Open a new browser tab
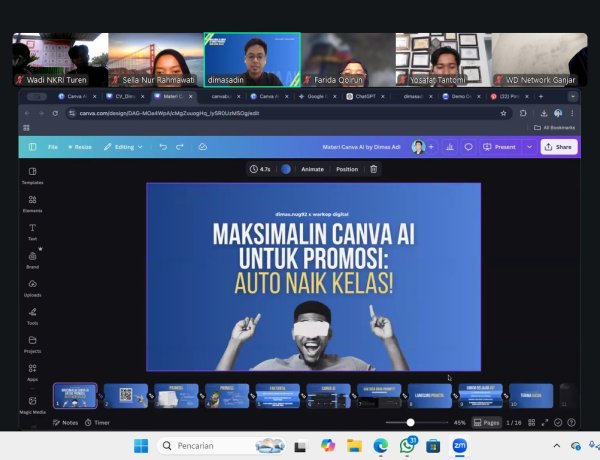 click(541, 96)
